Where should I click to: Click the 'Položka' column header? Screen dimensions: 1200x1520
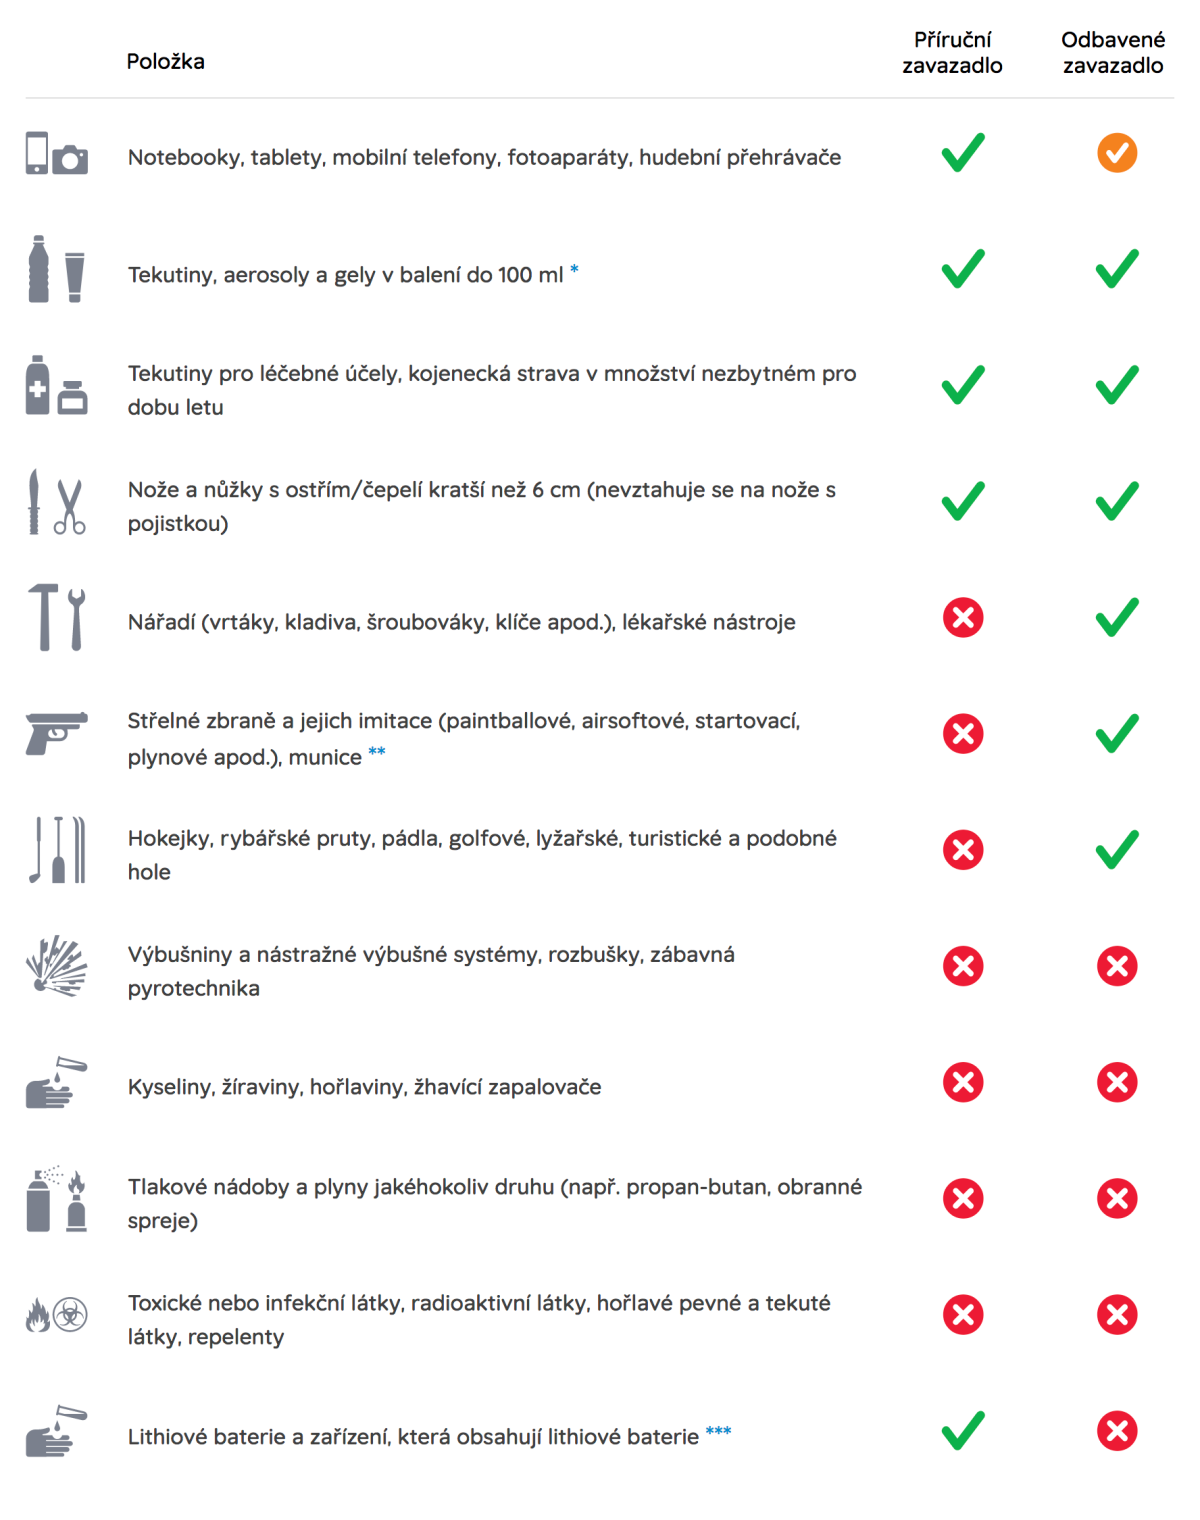166,62
